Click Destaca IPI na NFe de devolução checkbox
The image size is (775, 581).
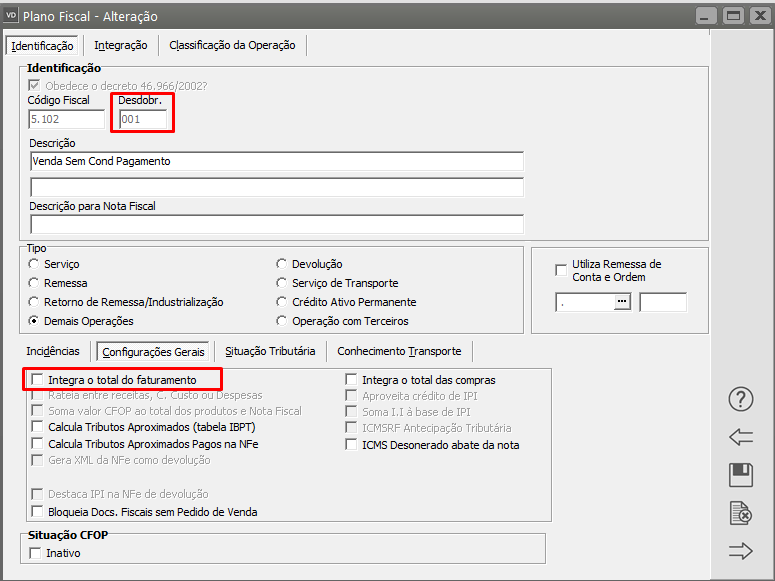click(x=37, y=494)
